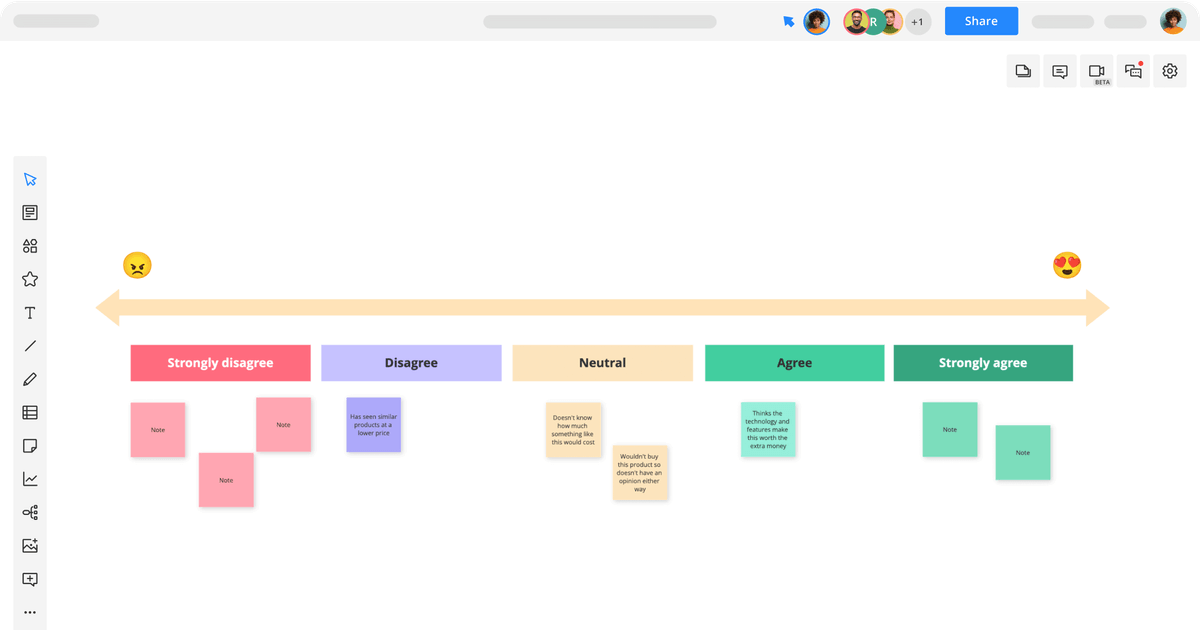Expand more tools with the three dots

click(x=30, y=612)
